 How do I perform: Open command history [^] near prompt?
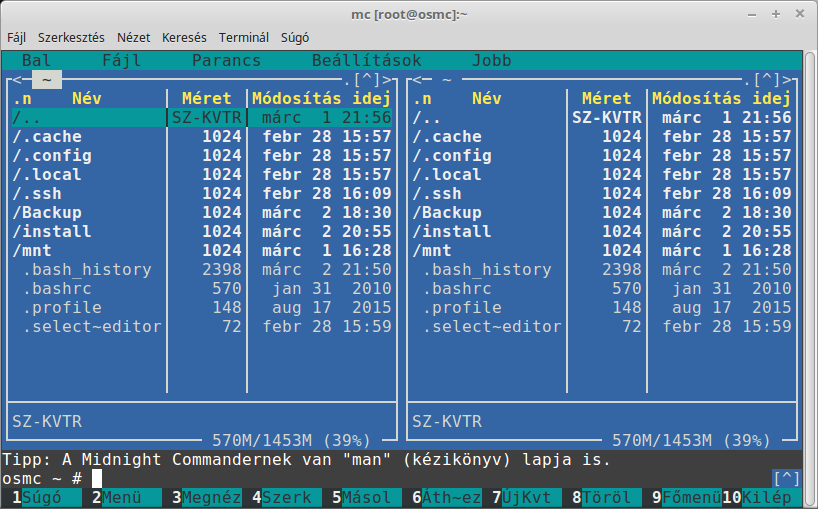pyautogui.click(x=787, y=478)
